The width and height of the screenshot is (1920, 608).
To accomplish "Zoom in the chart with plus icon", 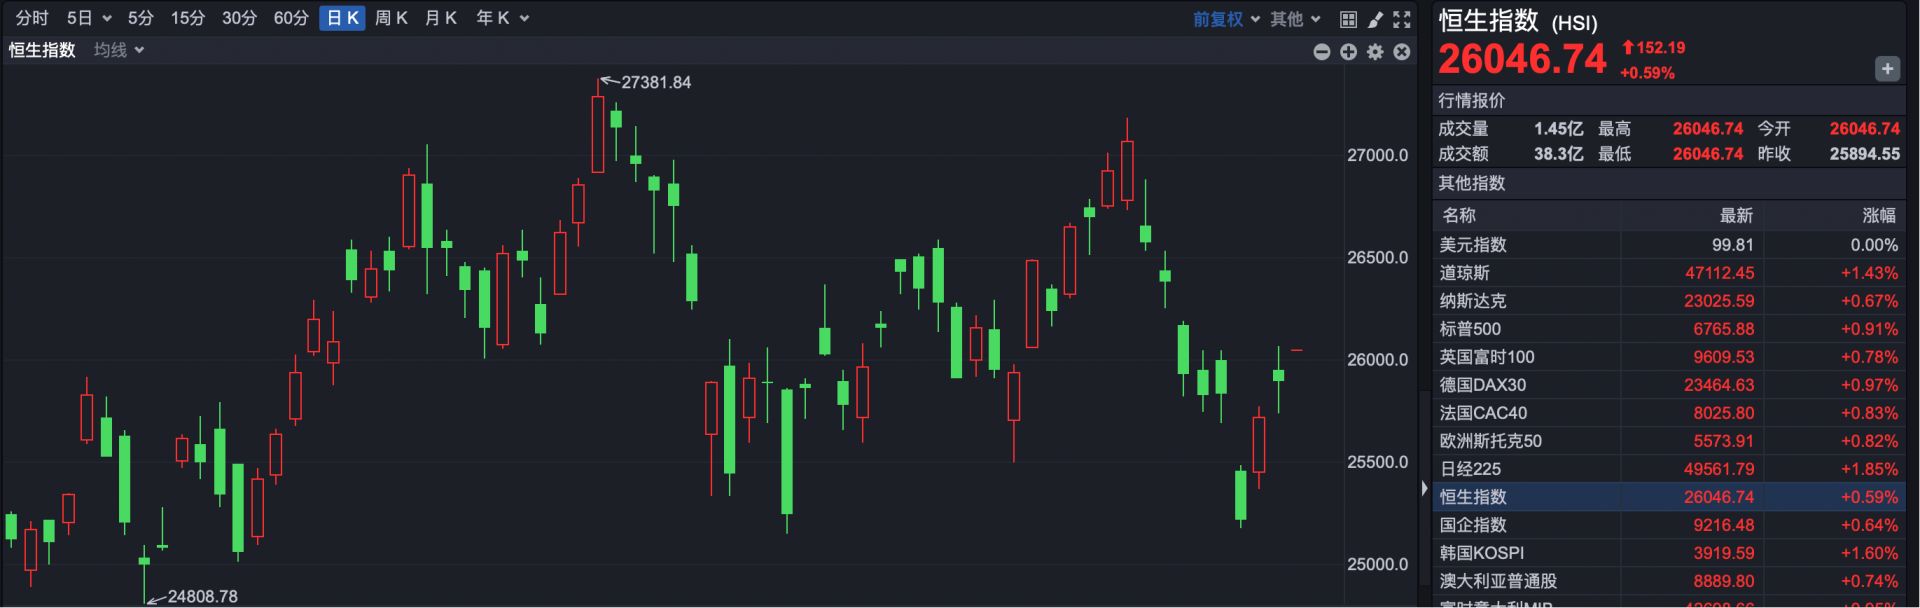I will click(x=1348, y=52).
